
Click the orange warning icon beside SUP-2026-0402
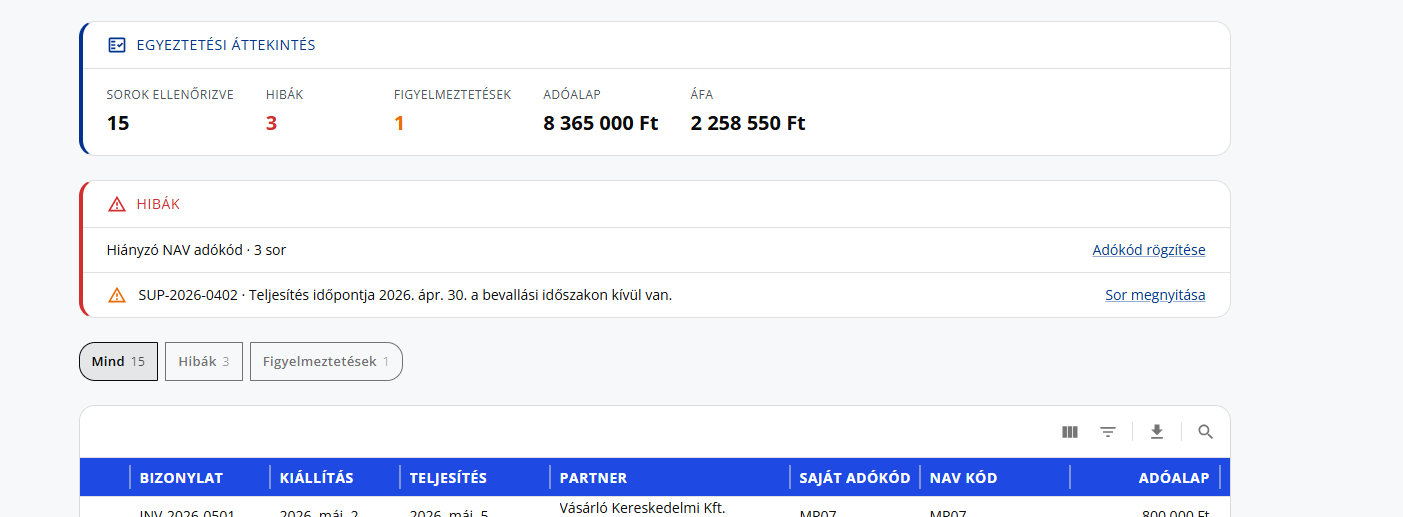coord(117,295)
